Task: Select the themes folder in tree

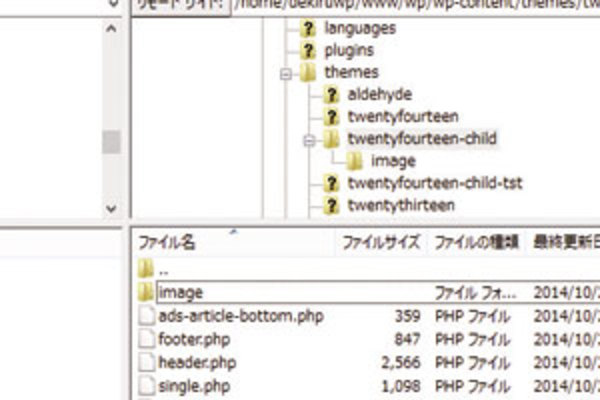Action: 351,73
